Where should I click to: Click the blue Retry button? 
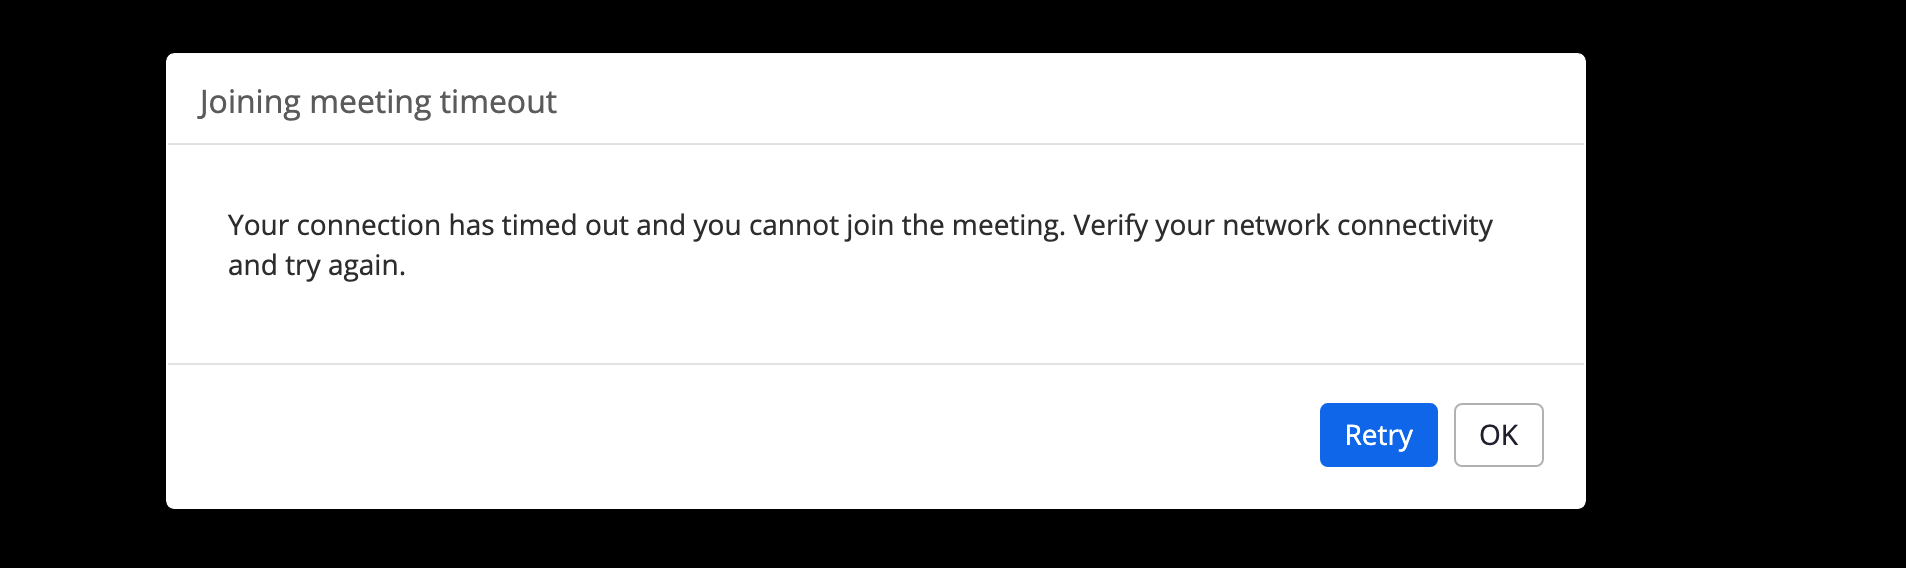pyautogui.click(x=1378, y=435)
